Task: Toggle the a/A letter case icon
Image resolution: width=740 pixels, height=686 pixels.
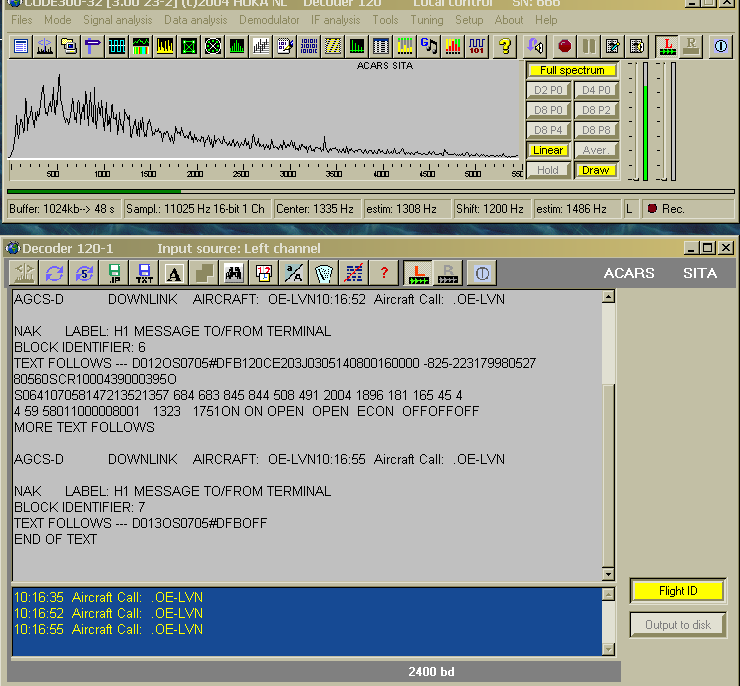Action: [294, 273]
